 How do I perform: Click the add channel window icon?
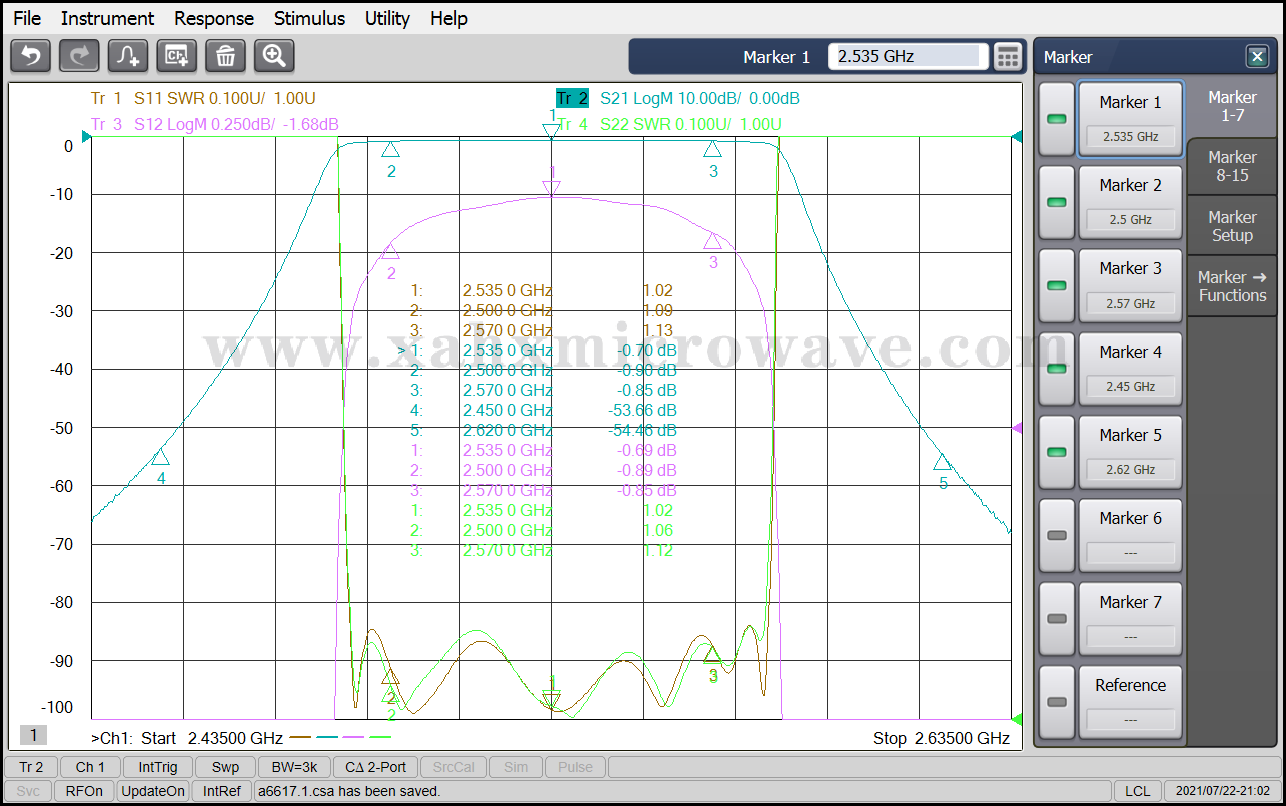point(177,56)
